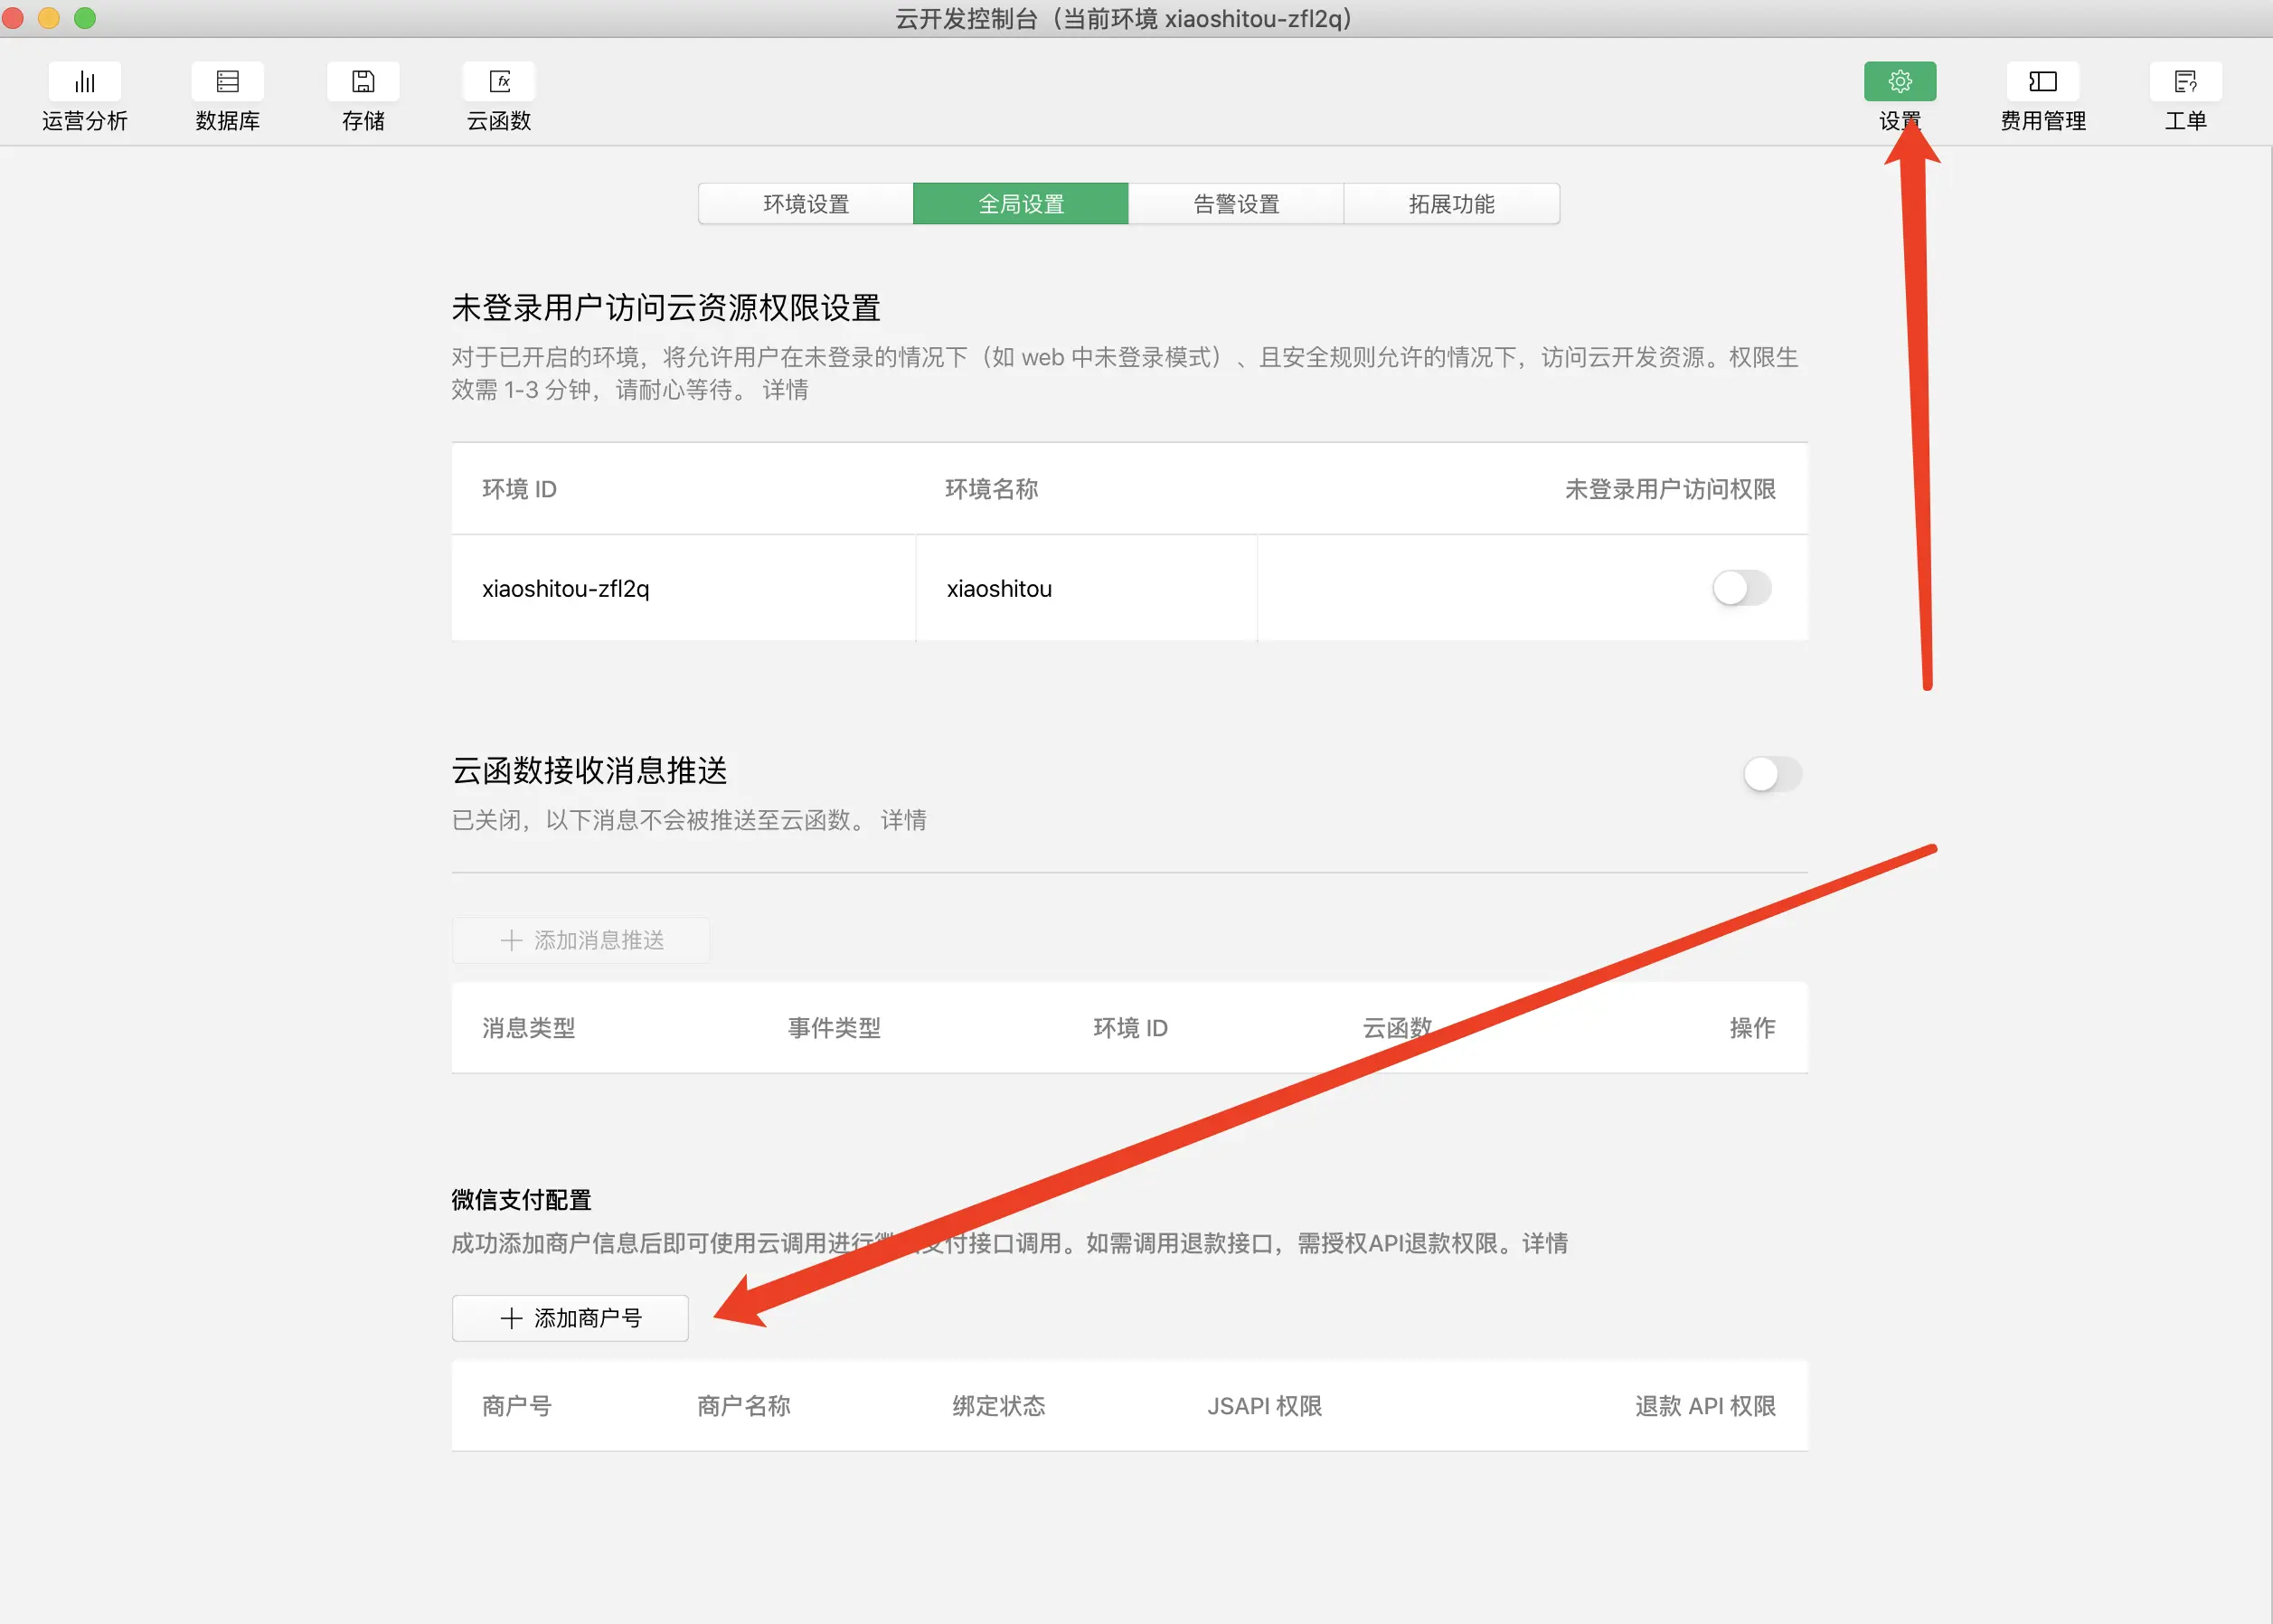Enable 云函数接收消息推送 switch
Image resolution: width=2273 pixels, height=1624 pixels.
[x=1771, y=774]
